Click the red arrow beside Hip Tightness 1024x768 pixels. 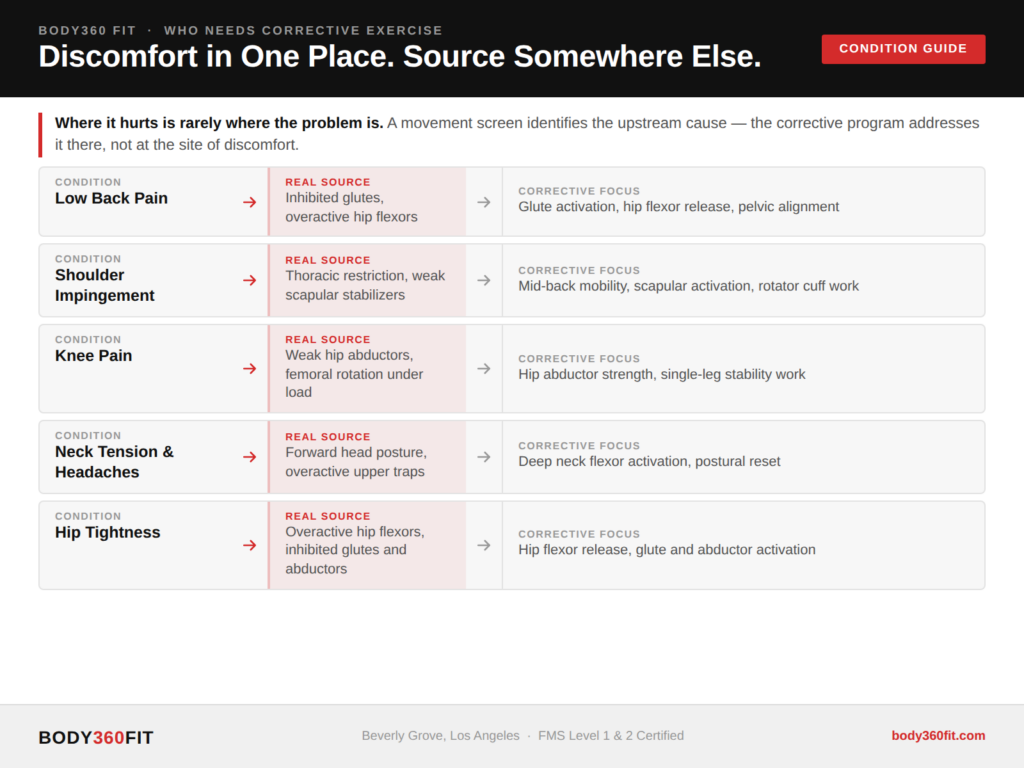coord(249,545)
